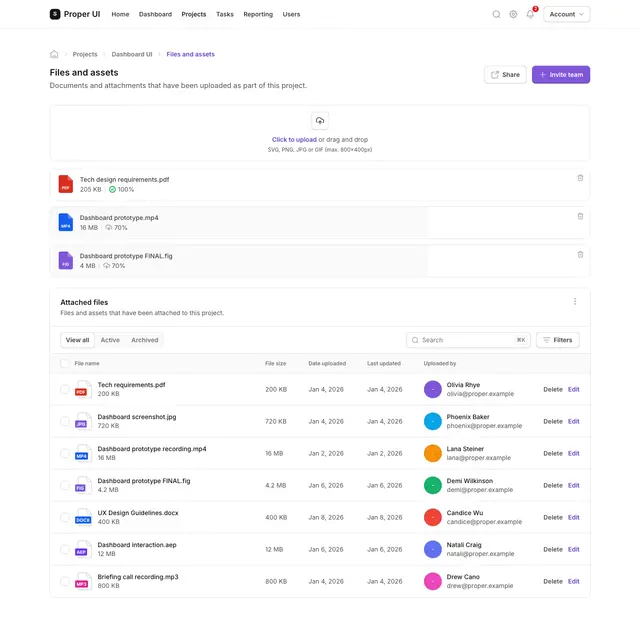The image size is (640, 640).
Task: Sort by File size column header
Action: [276, 363]
